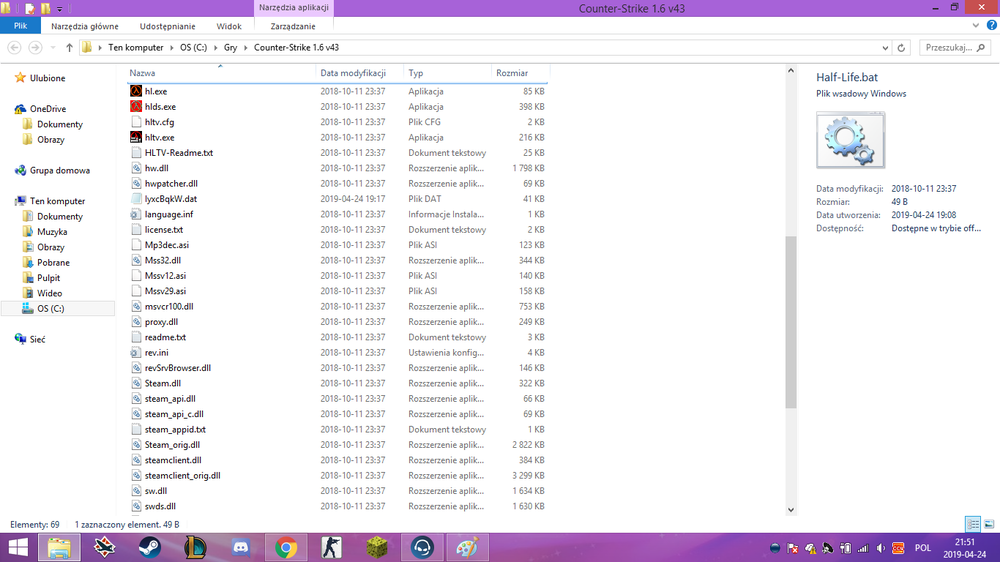Open Paint from the taskbar
1000x562 pixels.
point(467,547)
